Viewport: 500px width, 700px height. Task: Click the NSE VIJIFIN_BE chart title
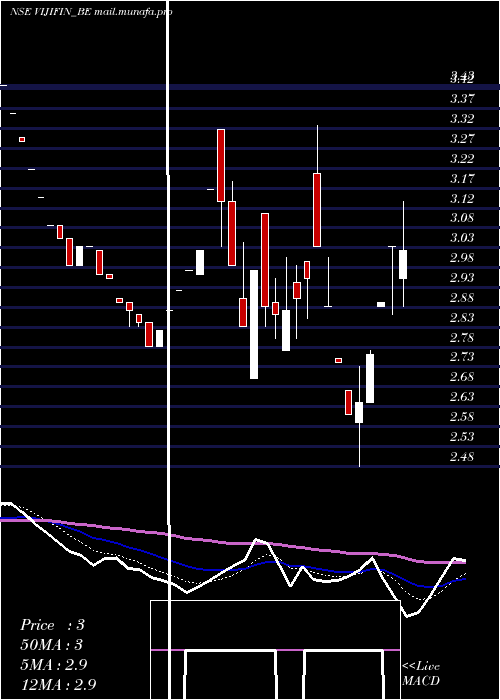[91, 12]
